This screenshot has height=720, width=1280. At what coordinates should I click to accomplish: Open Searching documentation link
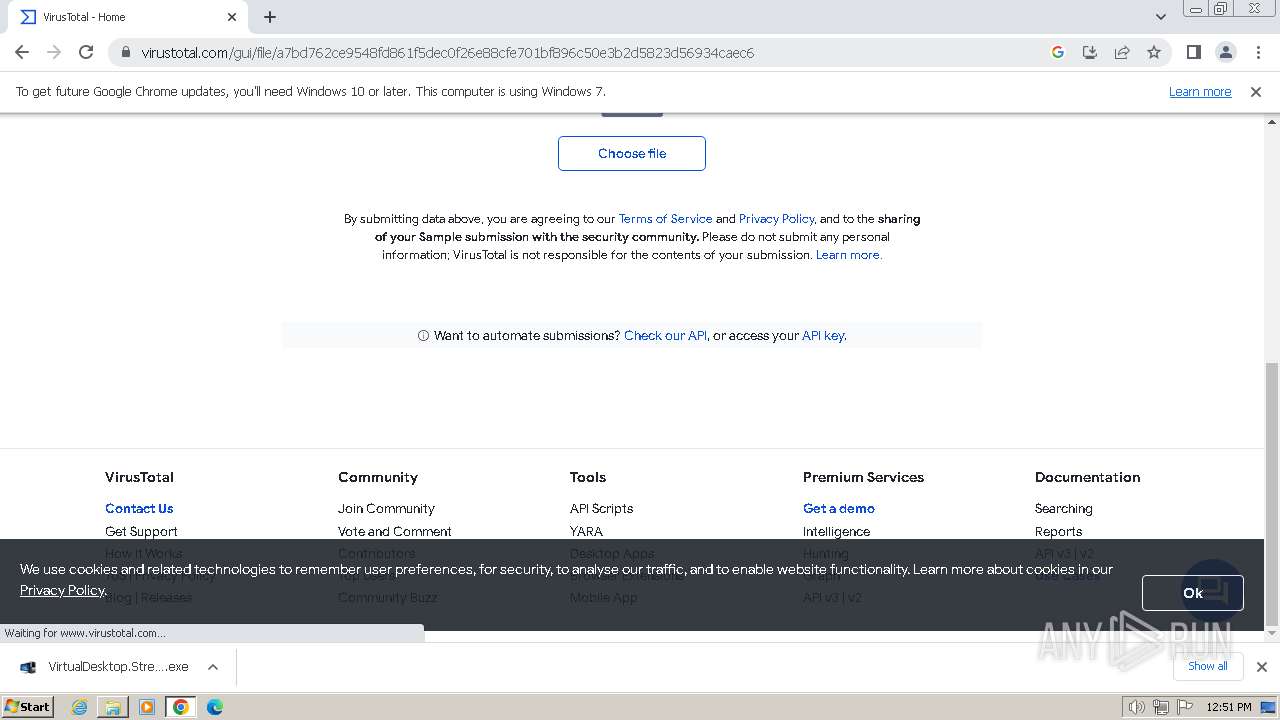[x=1063, y=508]
